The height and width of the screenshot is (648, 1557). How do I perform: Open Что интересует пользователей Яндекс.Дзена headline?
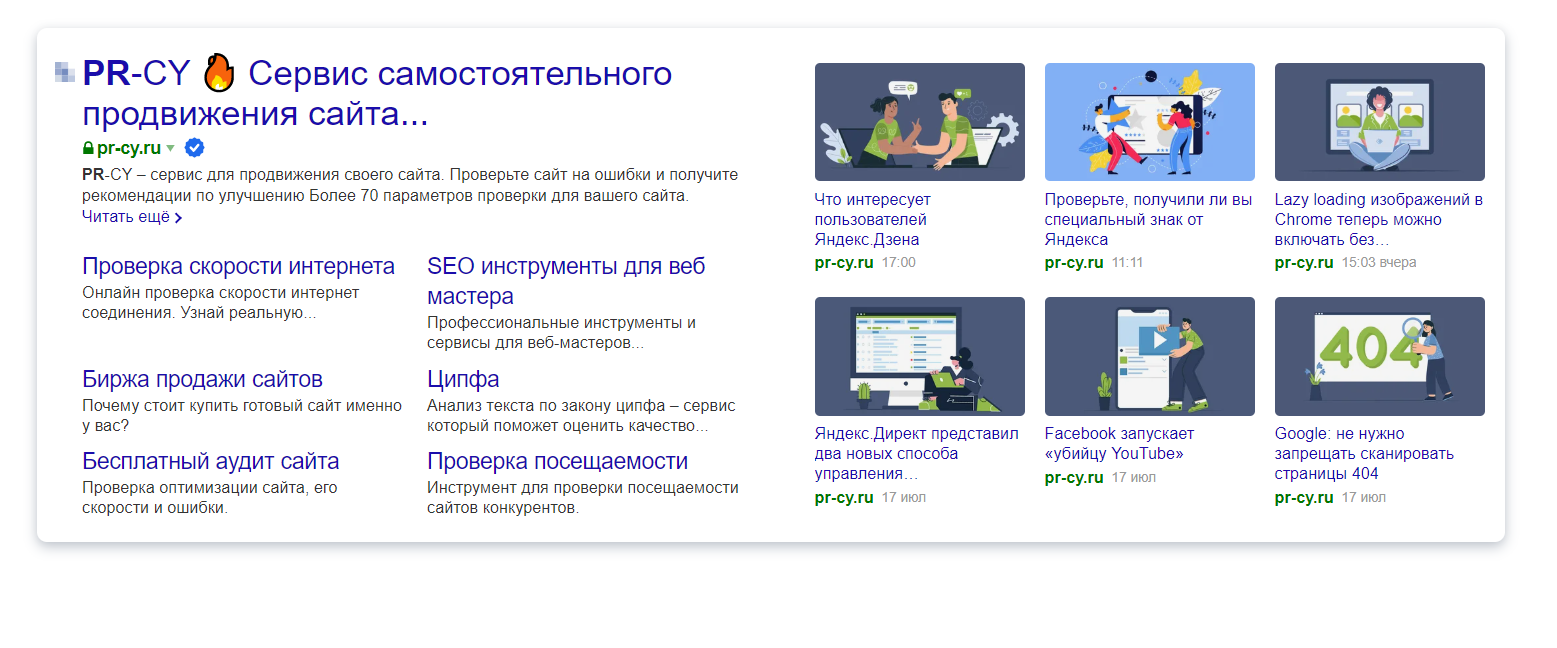point(873,220)
